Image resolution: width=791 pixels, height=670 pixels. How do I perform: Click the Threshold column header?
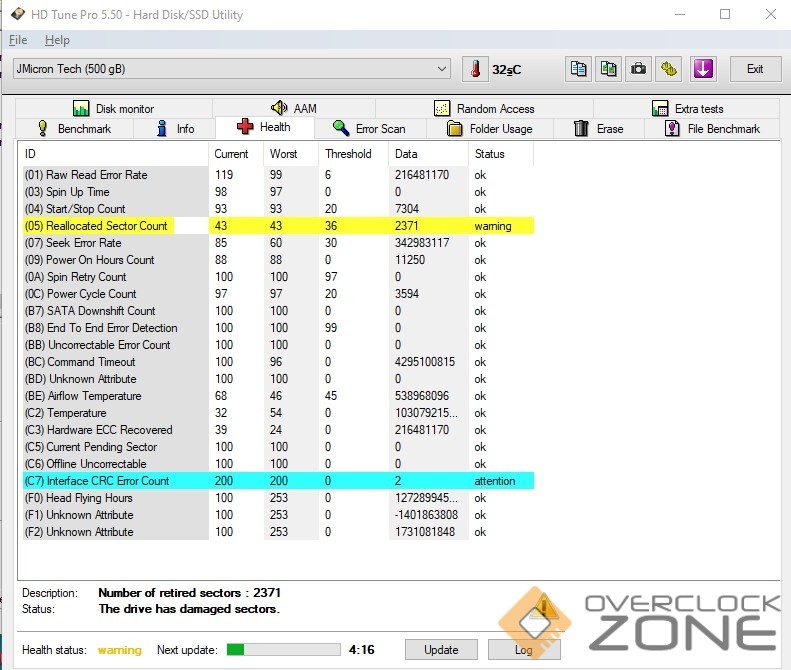[353, 154]
